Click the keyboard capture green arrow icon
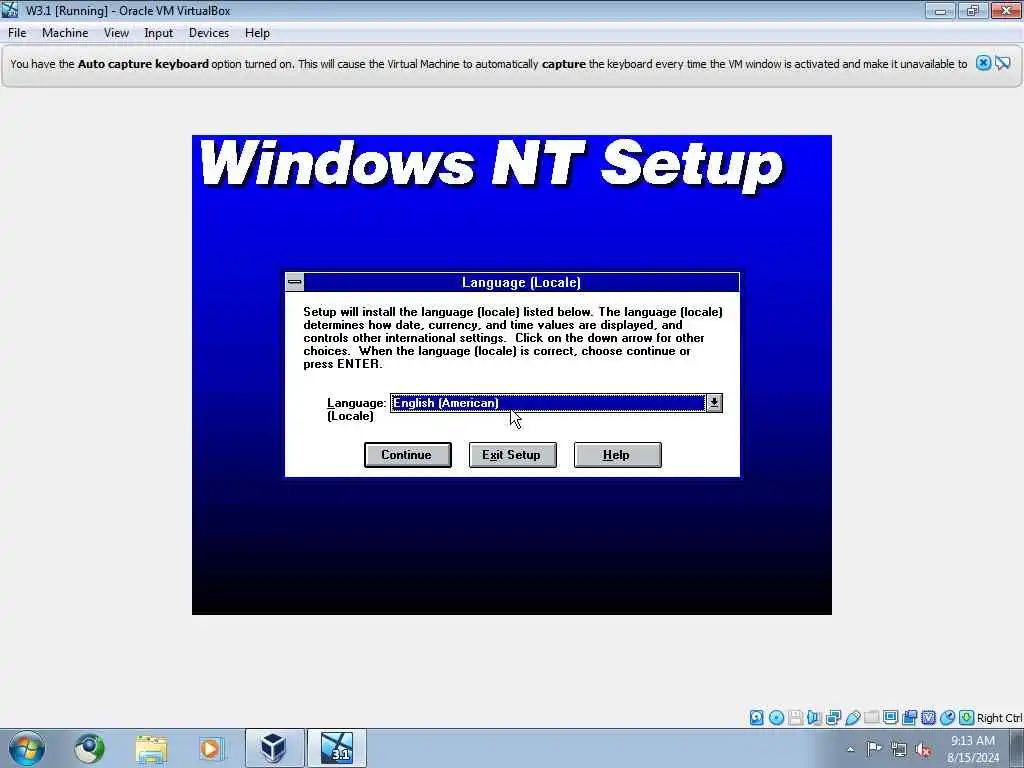The height and width of the screenshot is (768, 1024). pos(967,718)
